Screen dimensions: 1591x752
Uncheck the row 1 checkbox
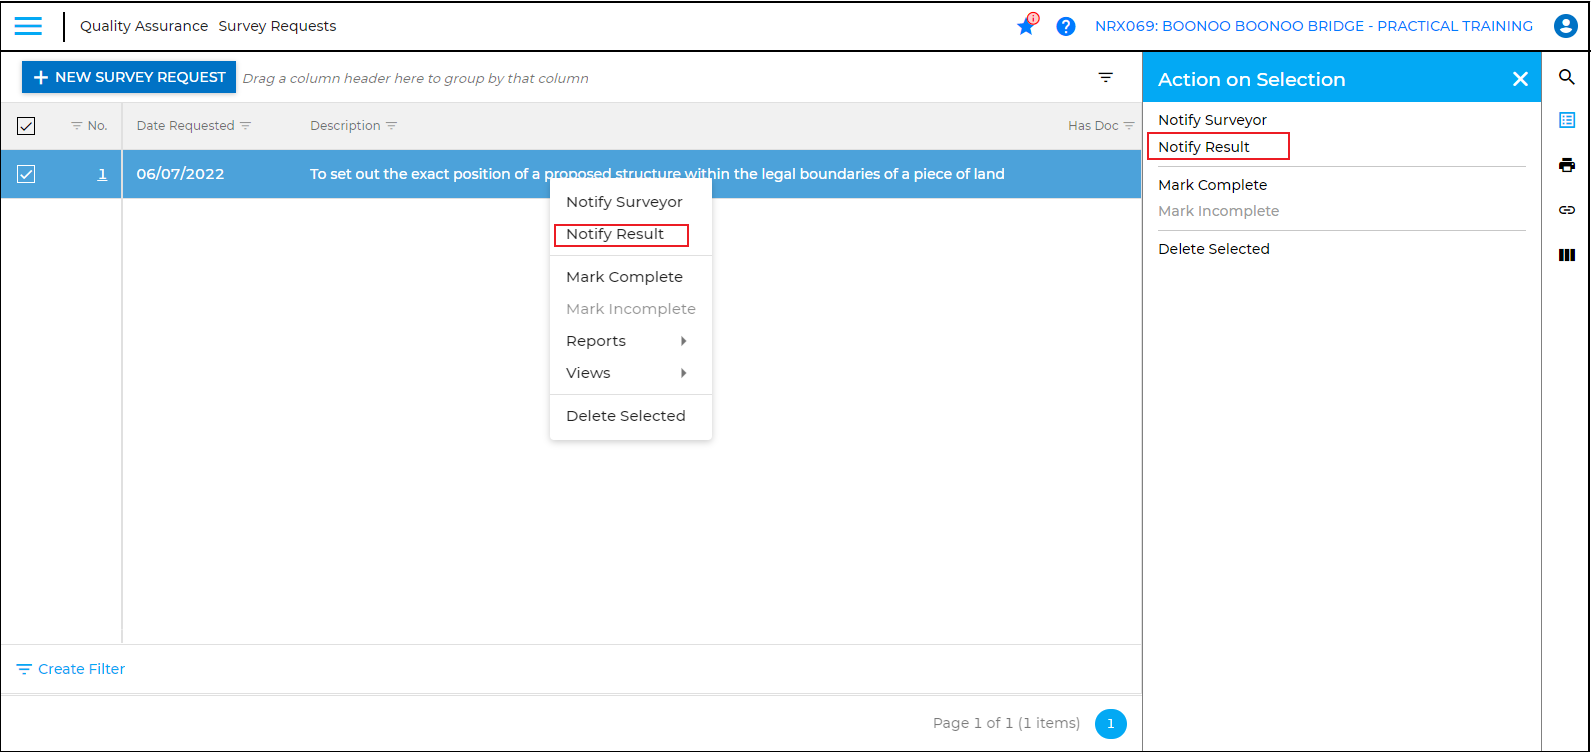[x=26, y=174]
